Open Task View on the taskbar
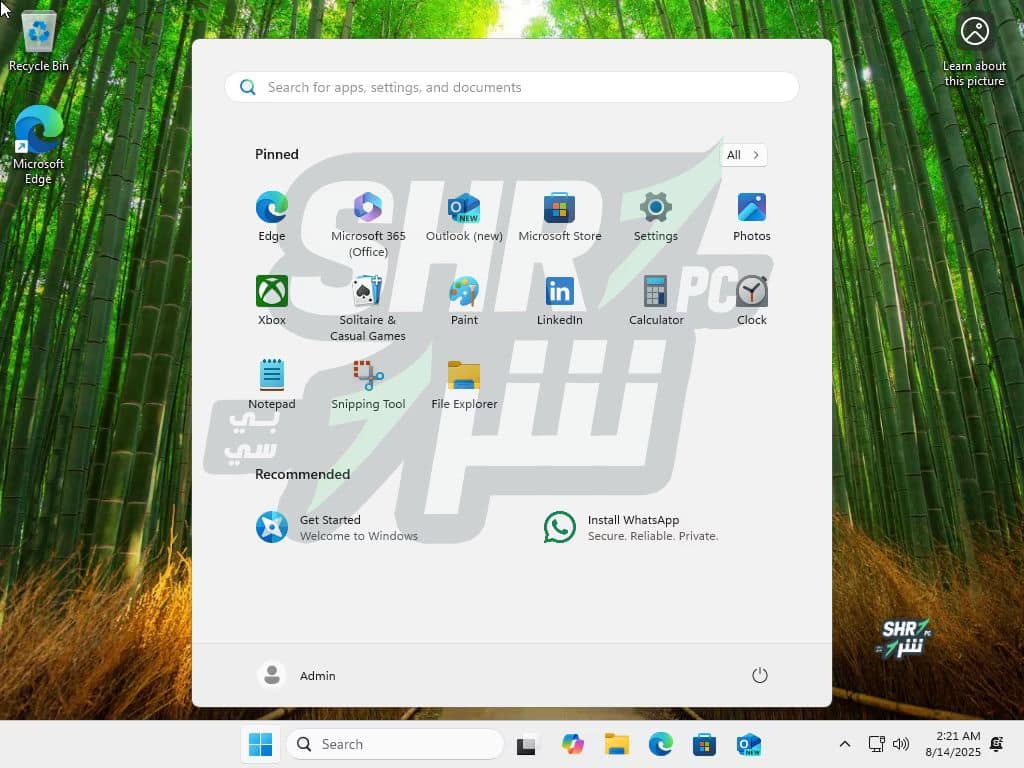1024x768 pixels. [526, 744]
